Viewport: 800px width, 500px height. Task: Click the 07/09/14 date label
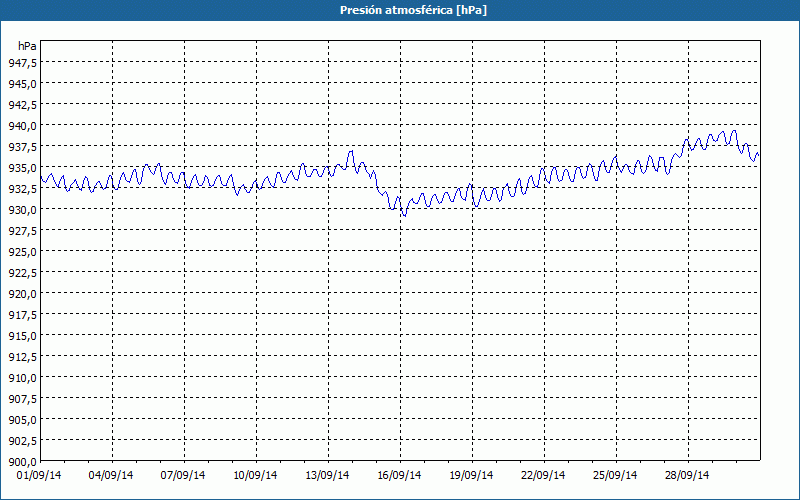(183, 475)
